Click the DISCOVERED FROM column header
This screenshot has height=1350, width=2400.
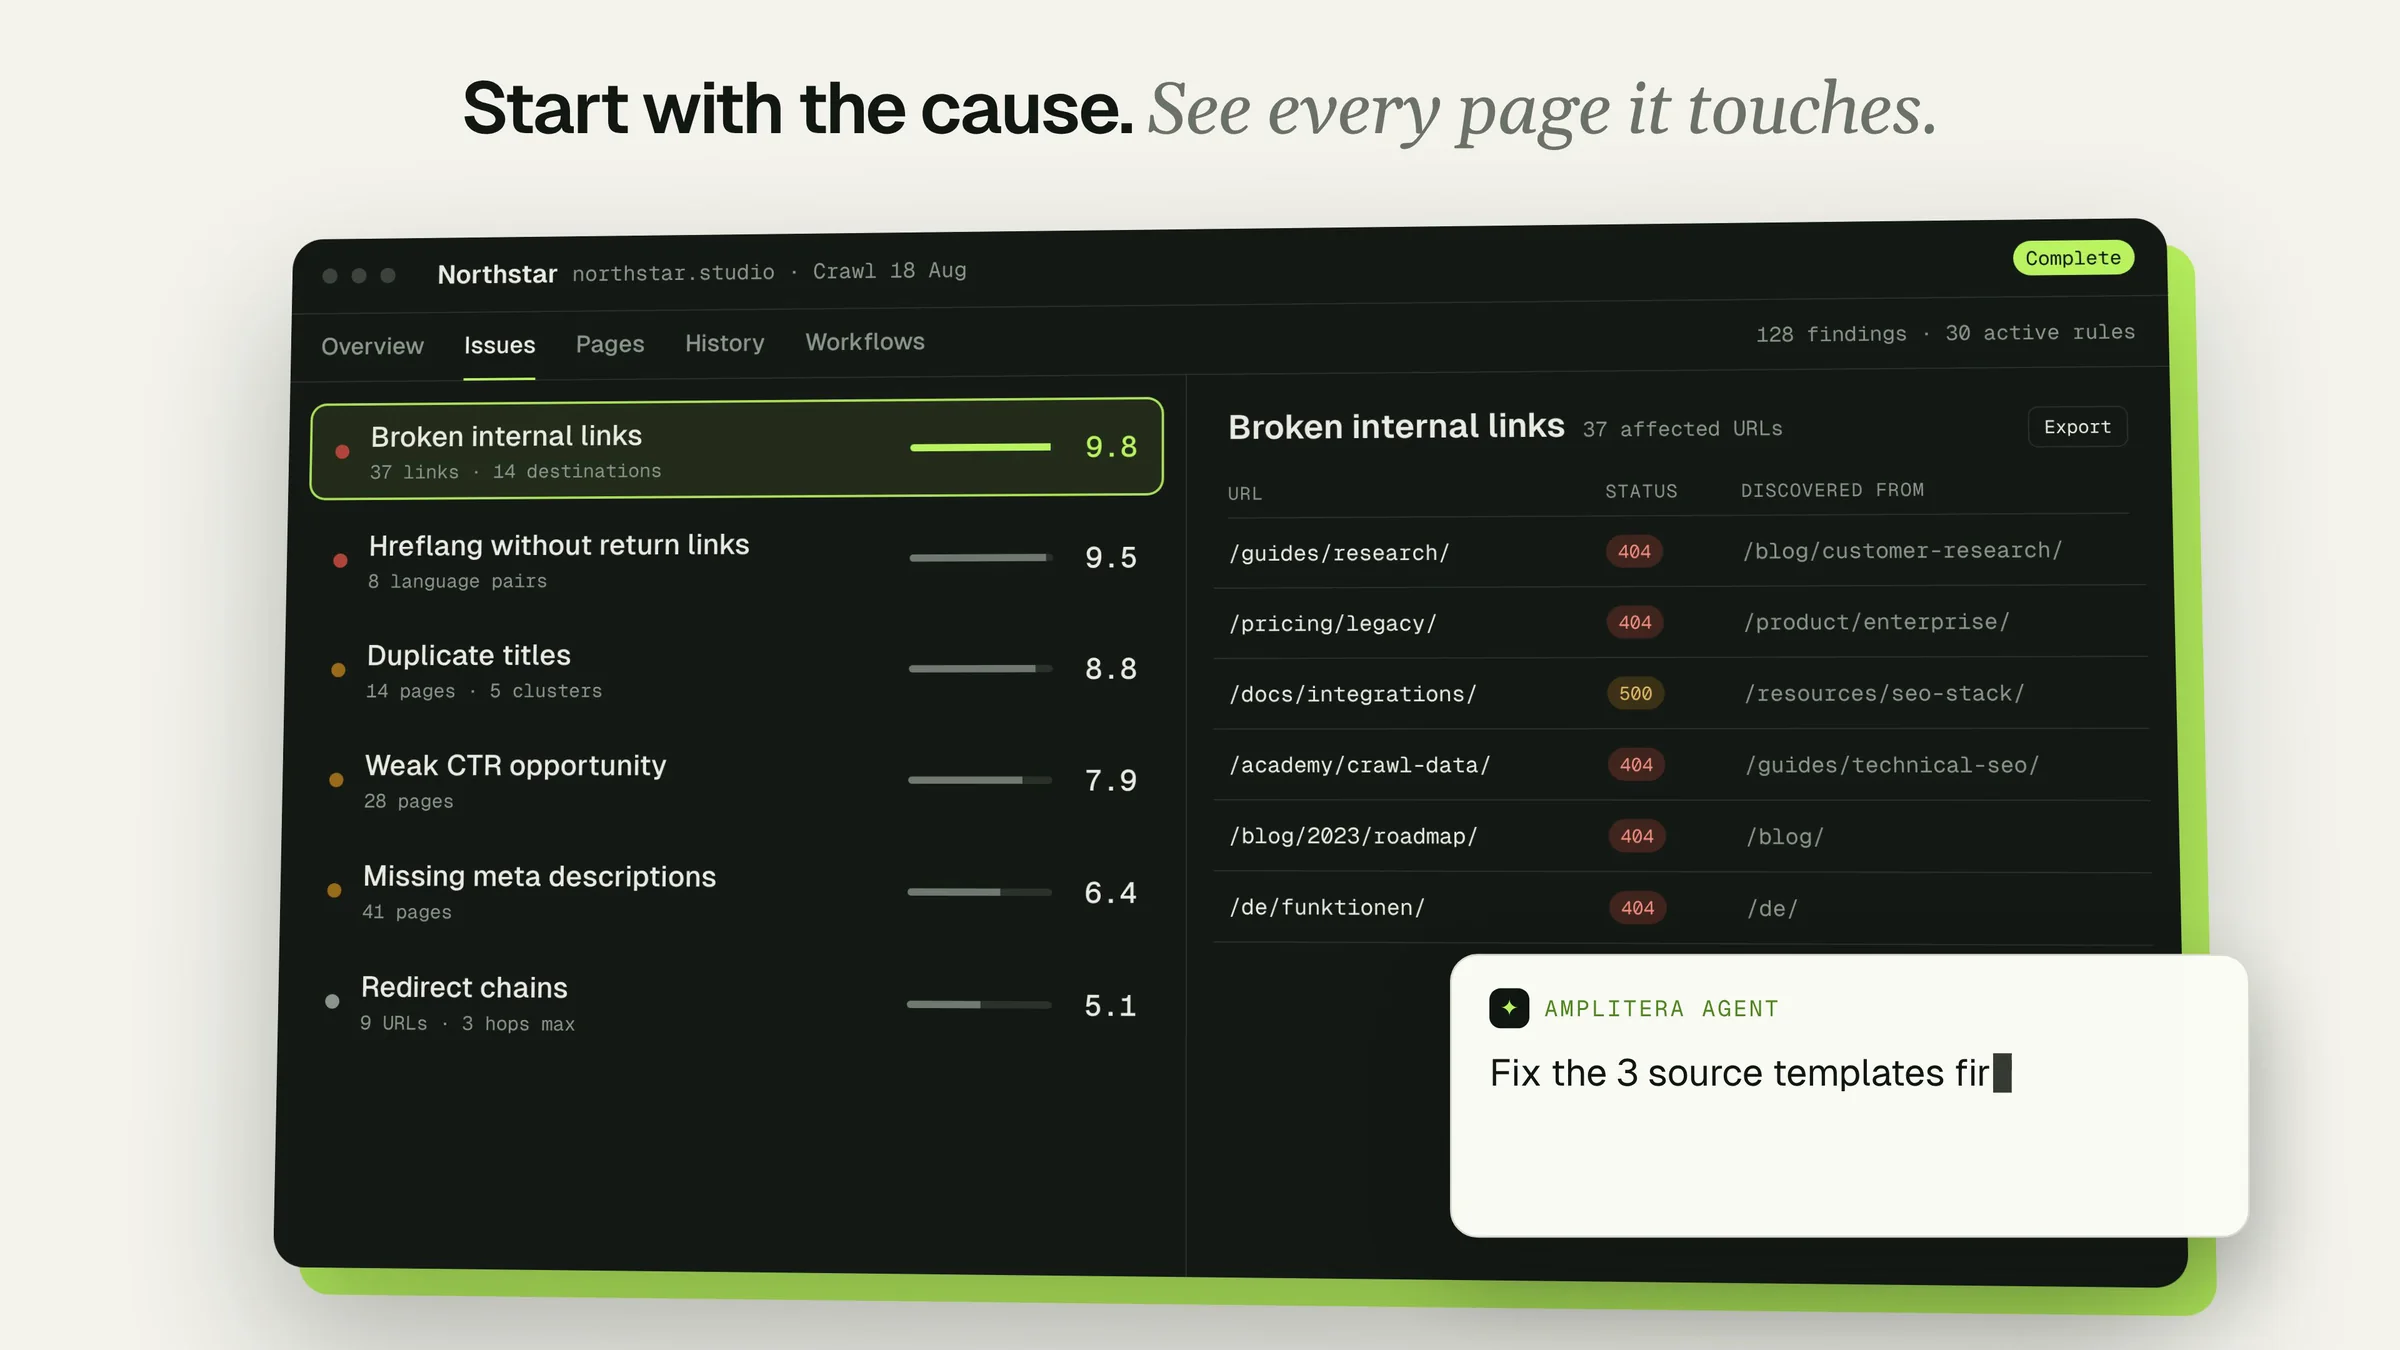[x=1832, y=490]
